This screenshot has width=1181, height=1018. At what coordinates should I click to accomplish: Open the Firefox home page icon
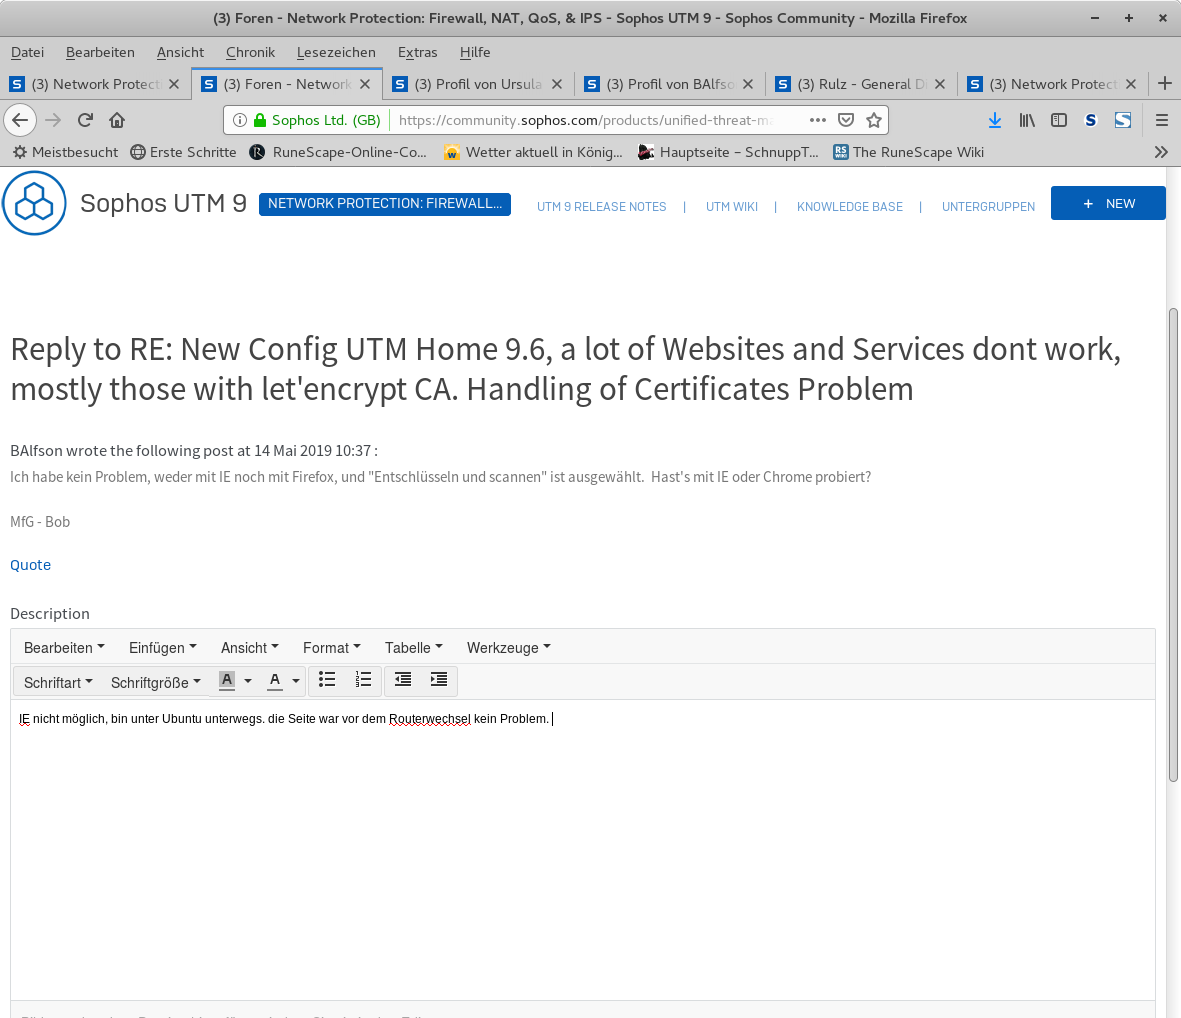point(117,120)
